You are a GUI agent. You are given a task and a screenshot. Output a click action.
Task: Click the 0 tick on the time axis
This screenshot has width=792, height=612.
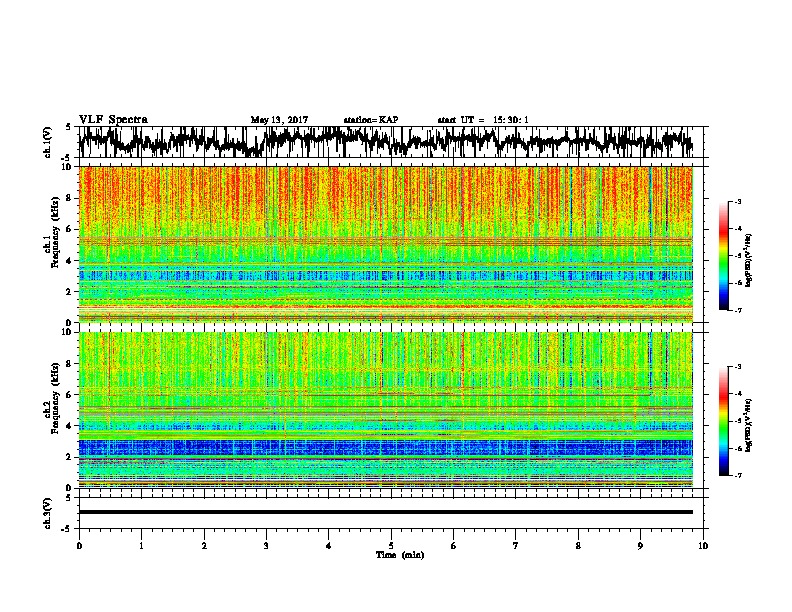coord(79,546)
